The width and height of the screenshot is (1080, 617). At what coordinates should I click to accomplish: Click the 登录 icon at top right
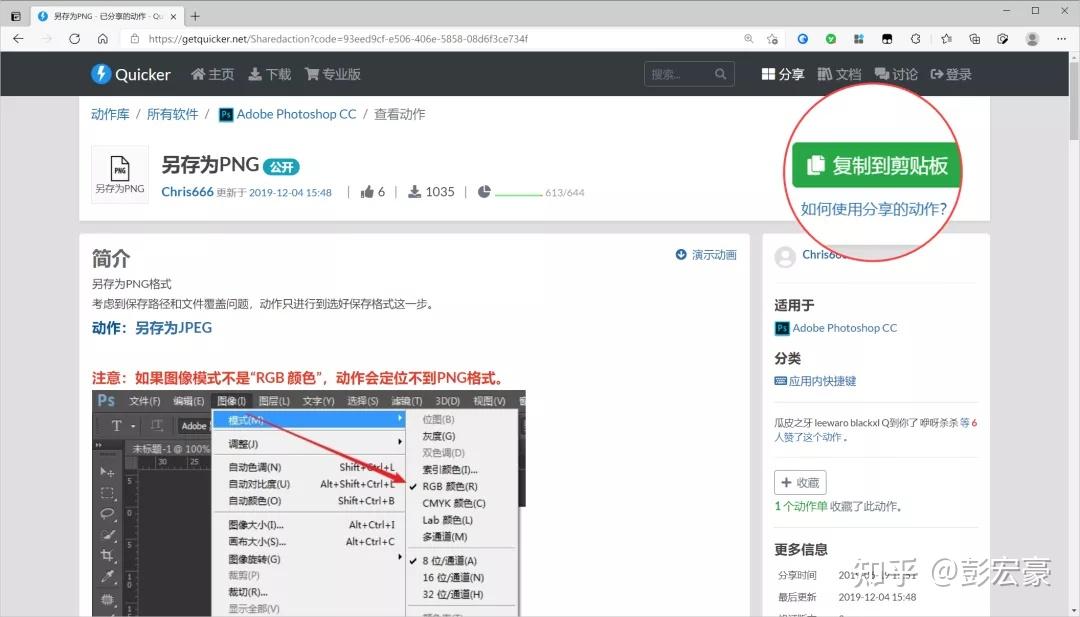pyautogui.click(x=936, y=73)
